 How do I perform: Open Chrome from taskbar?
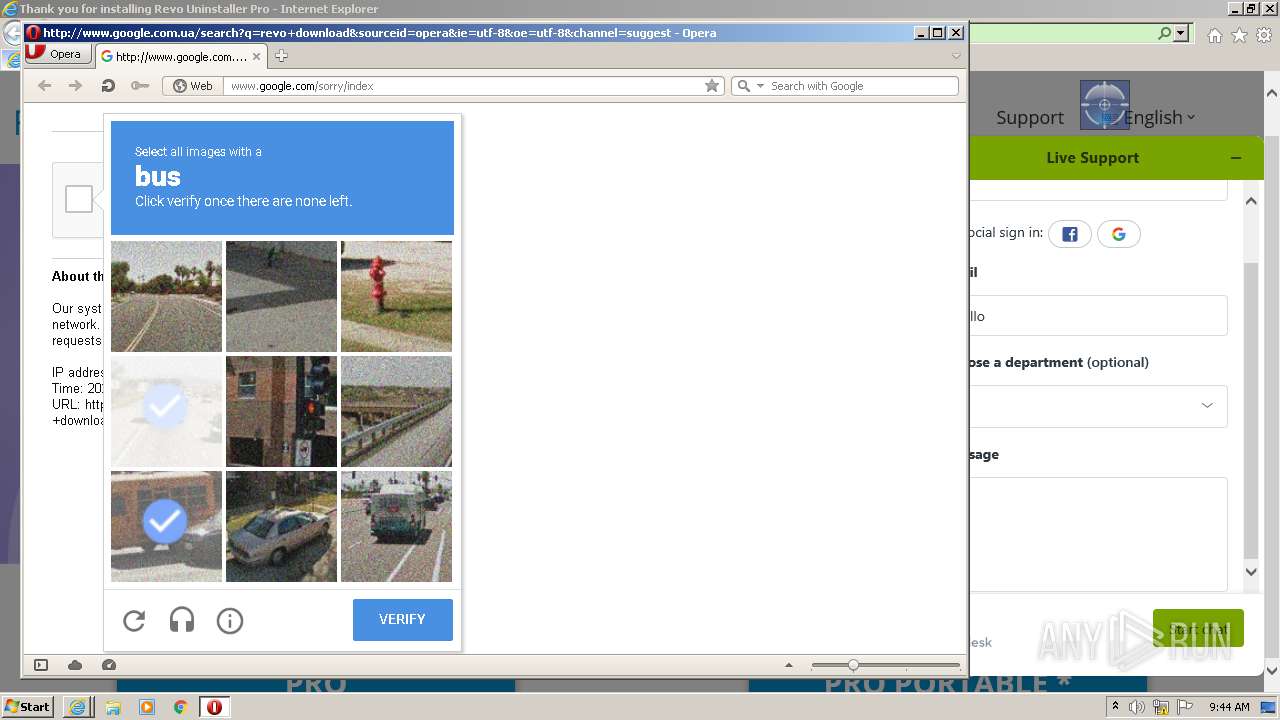181,707
